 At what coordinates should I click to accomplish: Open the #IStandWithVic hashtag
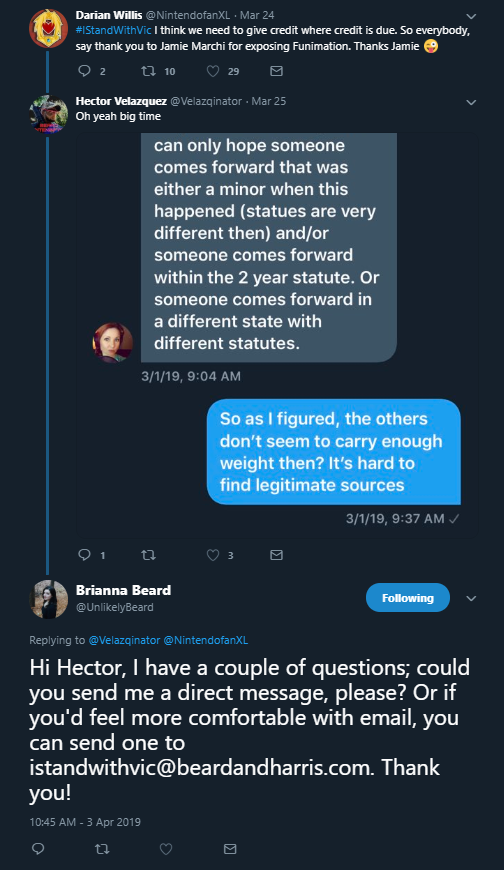pos(113,31)
